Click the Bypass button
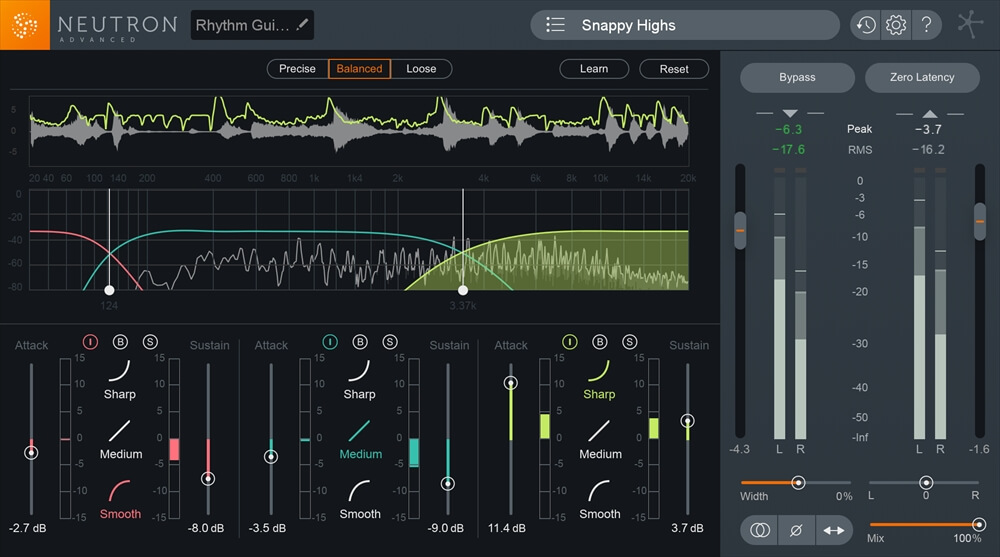 (797, 77)
